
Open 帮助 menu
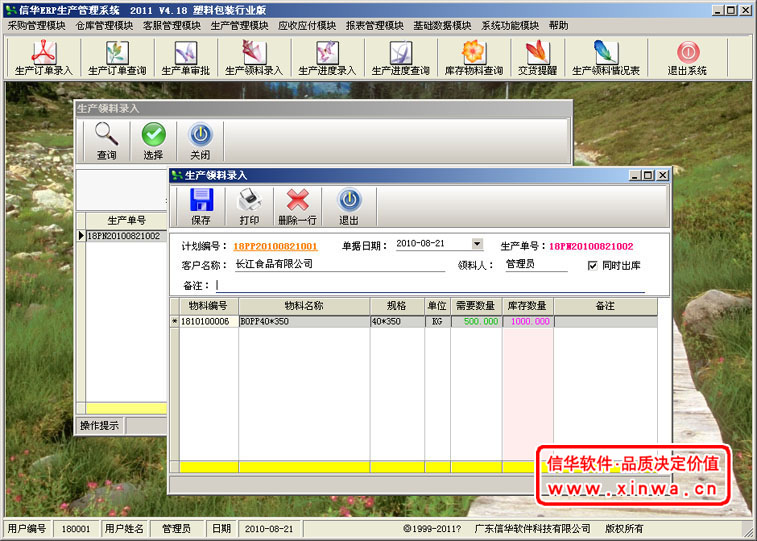[x=559, y=26]
